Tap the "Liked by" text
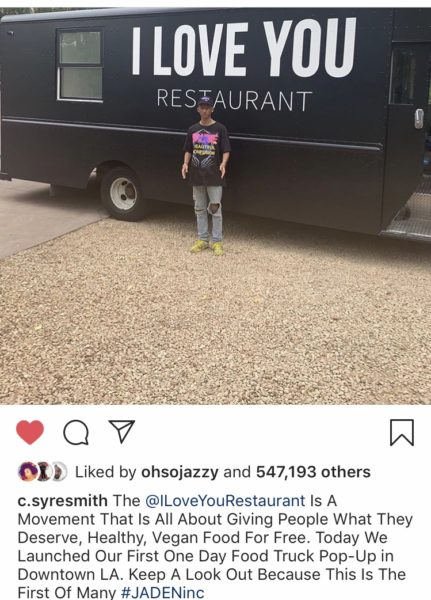 point(105,472)
